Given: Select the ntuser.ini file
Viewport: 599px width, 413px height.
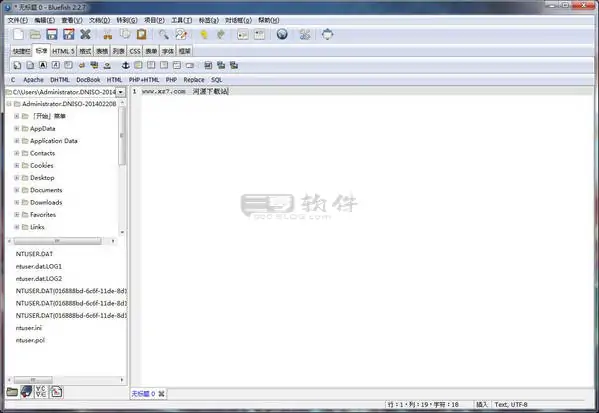Looking at the screenshot, I should pyautogui.click(x=29, y=328).
